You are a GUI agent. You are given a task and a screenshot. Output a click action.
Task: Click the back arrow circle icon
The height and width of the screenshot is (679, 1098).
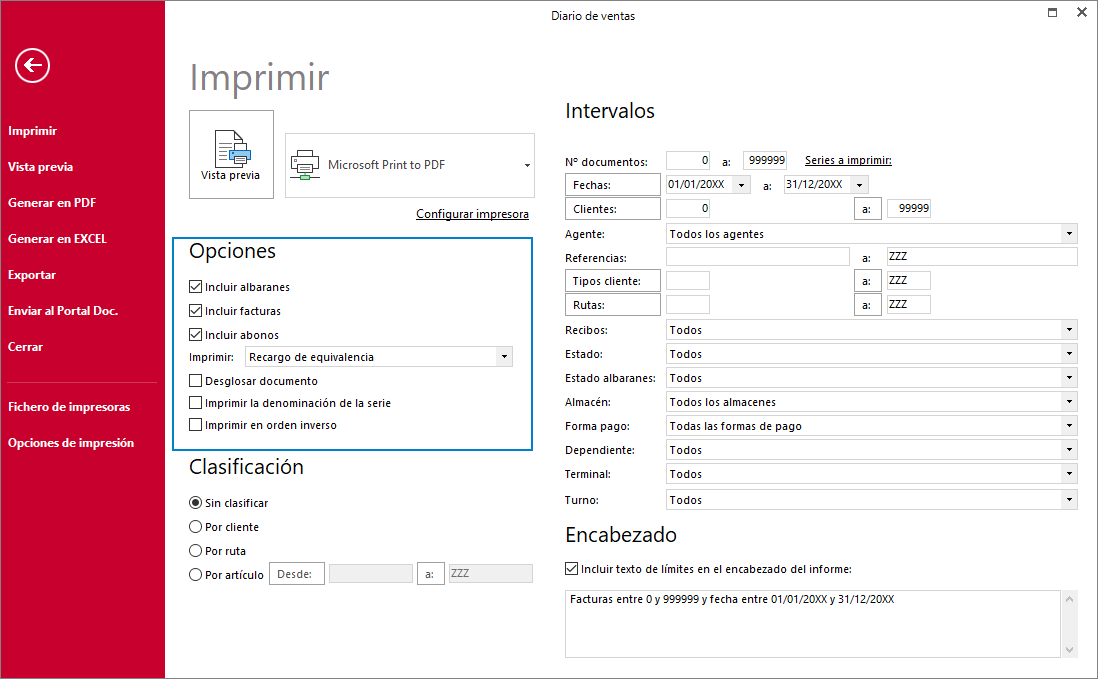tap(32, 66)
